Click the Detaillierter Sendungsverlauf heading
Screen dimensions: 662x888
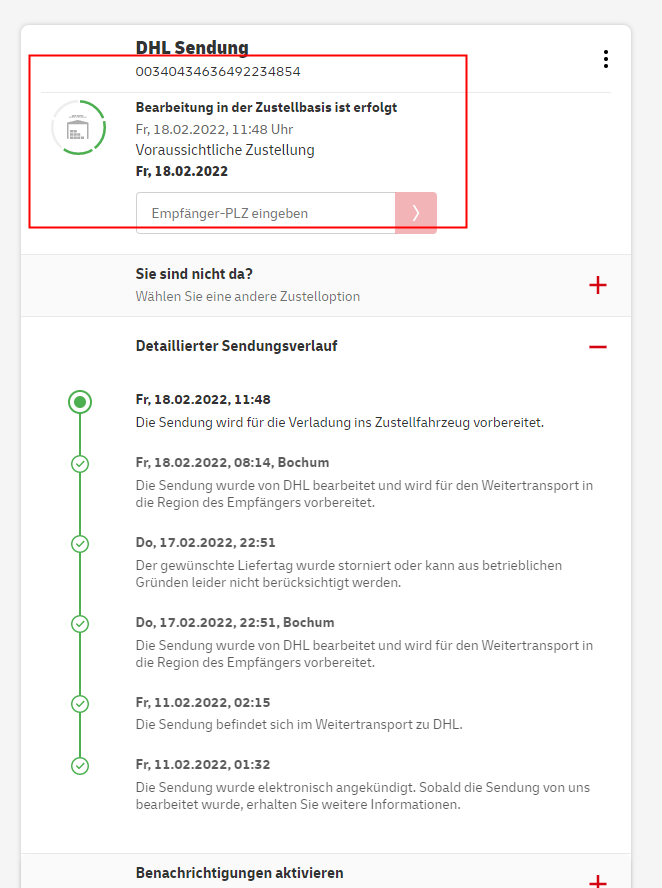[236, 346]
